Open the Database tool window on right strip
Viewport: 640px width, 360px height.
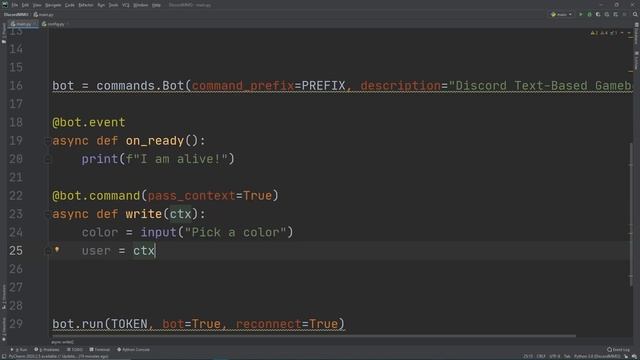click(x=636, y=33)
